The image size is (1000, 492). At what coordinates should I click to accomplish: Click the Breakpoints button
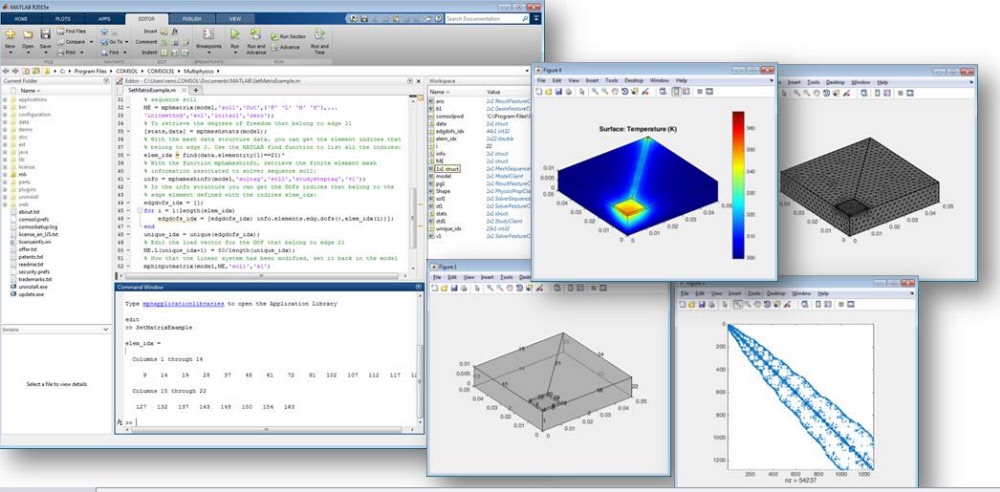[x=208, y=38]
